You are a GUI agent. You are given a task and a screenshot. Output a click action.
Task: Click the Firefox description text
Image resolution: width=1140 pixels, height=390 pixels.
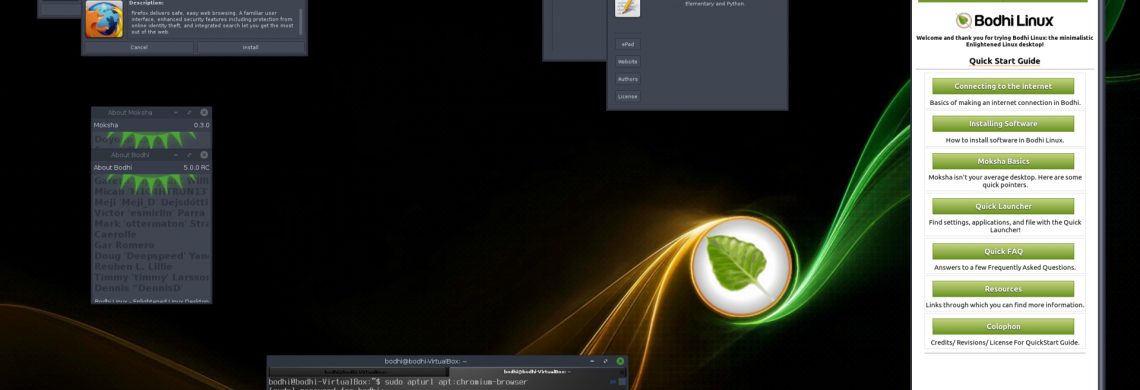pyautogui.click(x=212, y=23)
